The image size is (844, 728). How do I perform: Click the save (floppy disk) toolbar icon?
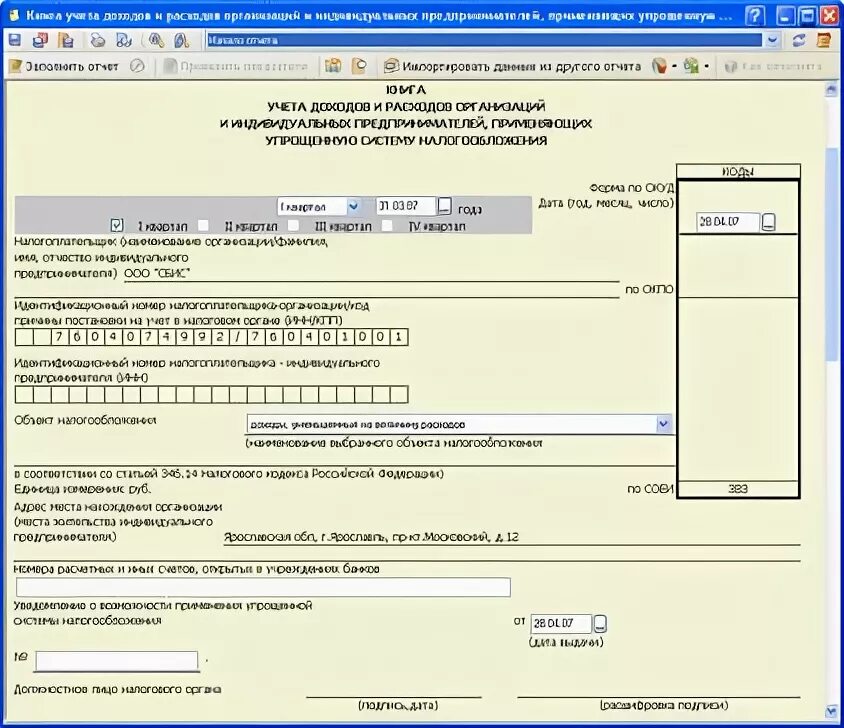click(x=15, y=40)
